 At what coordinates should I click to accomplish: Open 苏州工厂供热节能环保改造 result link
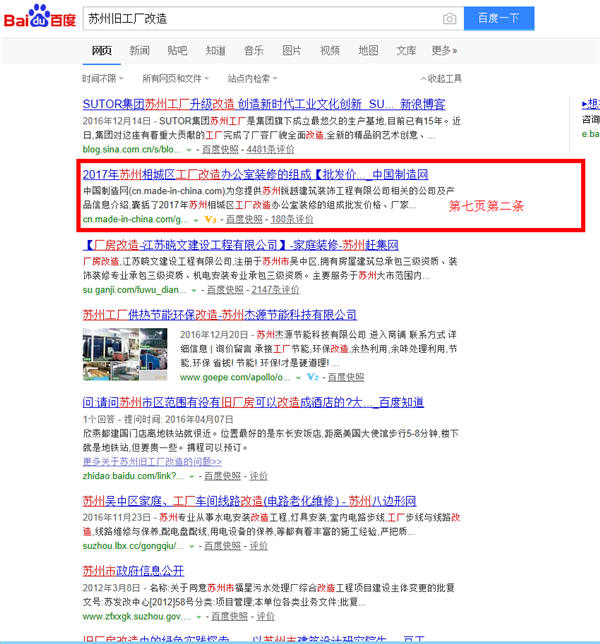pos(219,315)
